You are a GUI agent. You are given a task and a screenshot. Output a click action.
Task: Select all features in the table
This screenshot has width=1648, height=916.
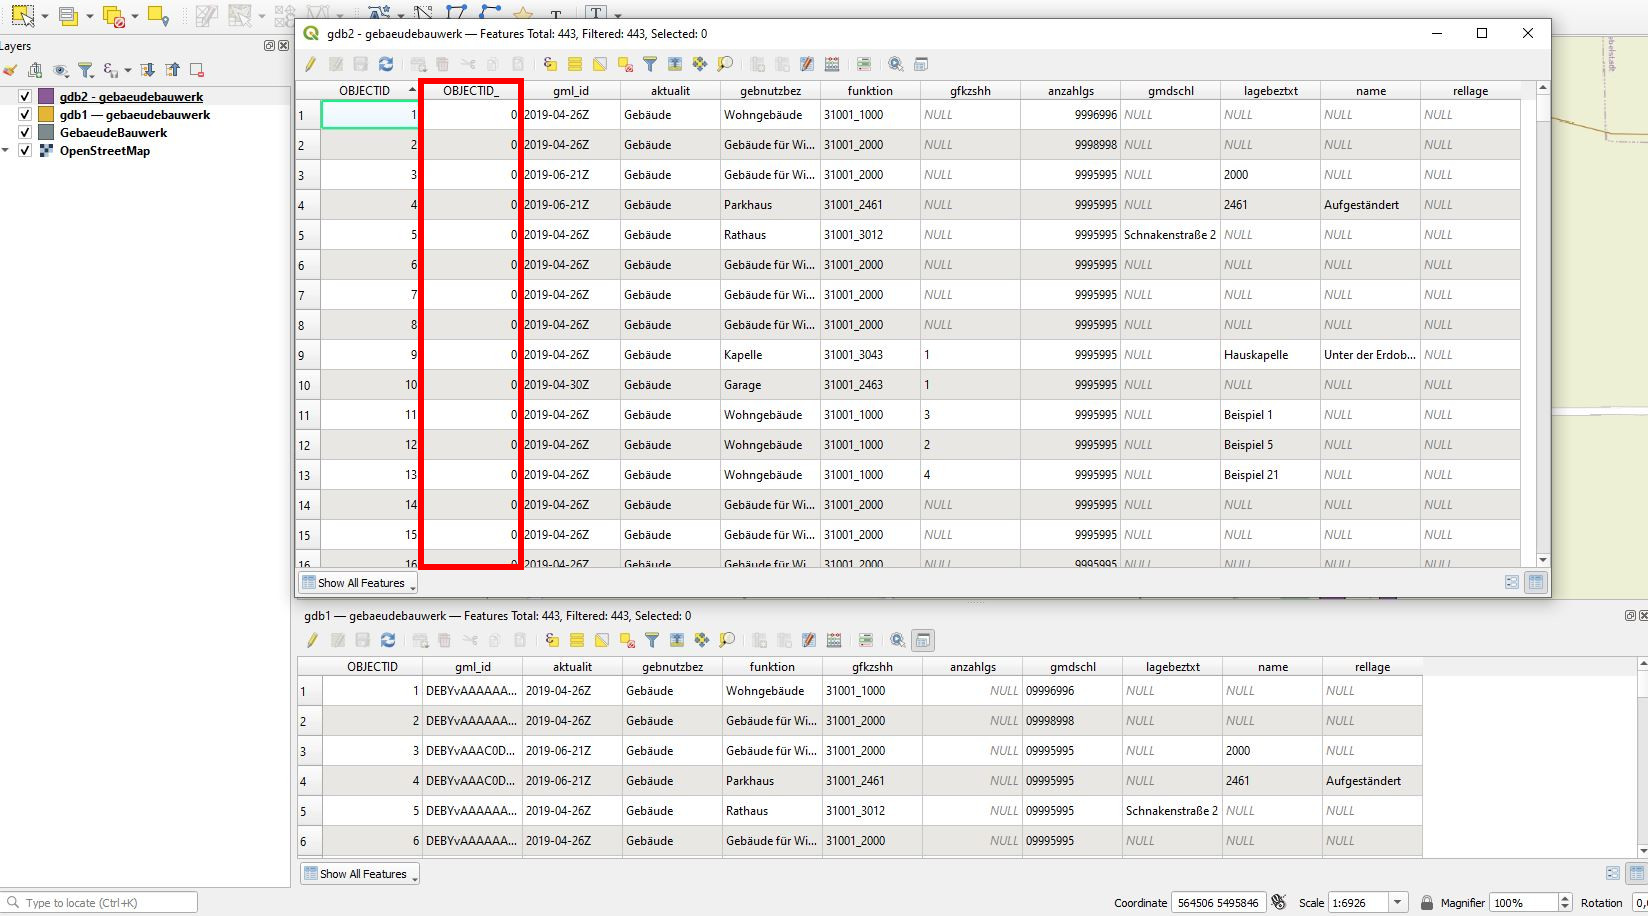point(575,64)
